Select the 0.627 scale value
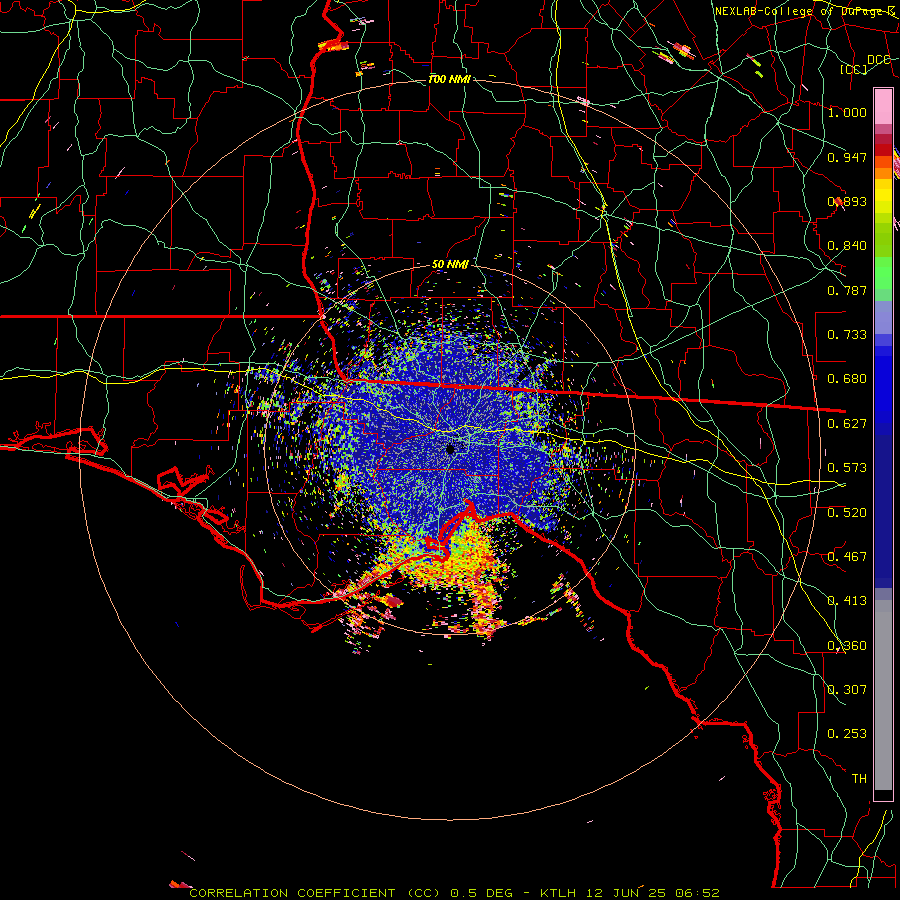This screenshot has width=900, height=900. [x=847, y=424]
